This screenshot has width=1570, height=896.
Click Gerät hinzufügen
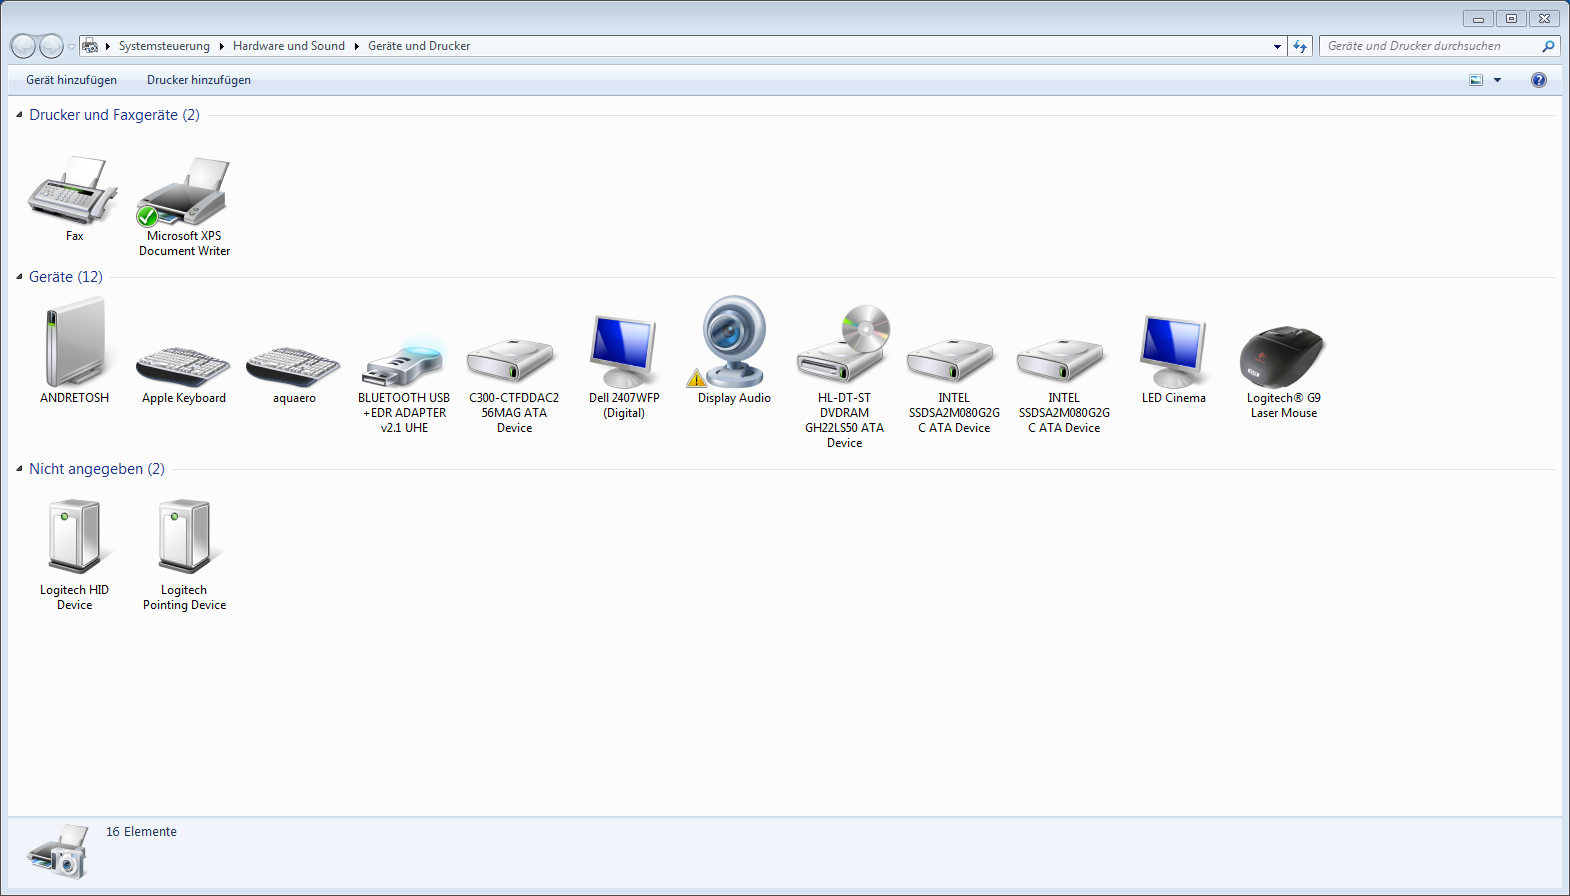pyautogui.click(x=71, y=80)
